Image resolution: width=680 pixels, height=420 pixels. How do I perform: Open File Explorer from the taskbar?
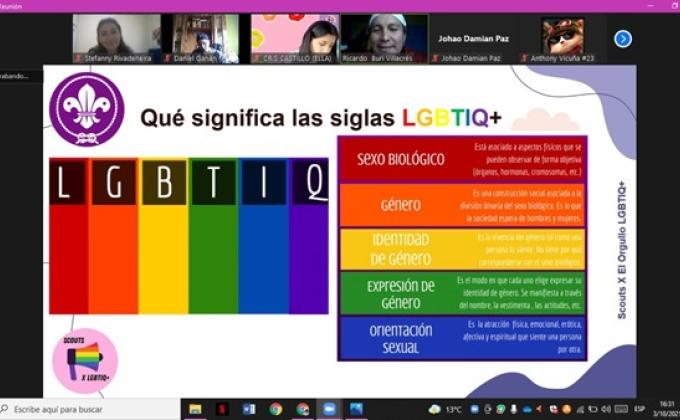(x=195, y=409)
